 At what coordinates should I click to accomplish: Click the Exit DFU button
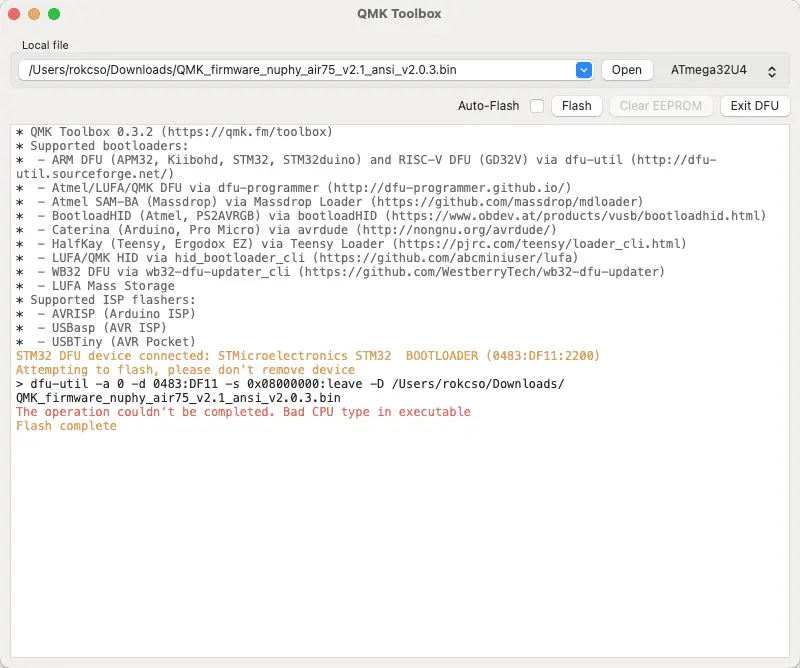755,106
